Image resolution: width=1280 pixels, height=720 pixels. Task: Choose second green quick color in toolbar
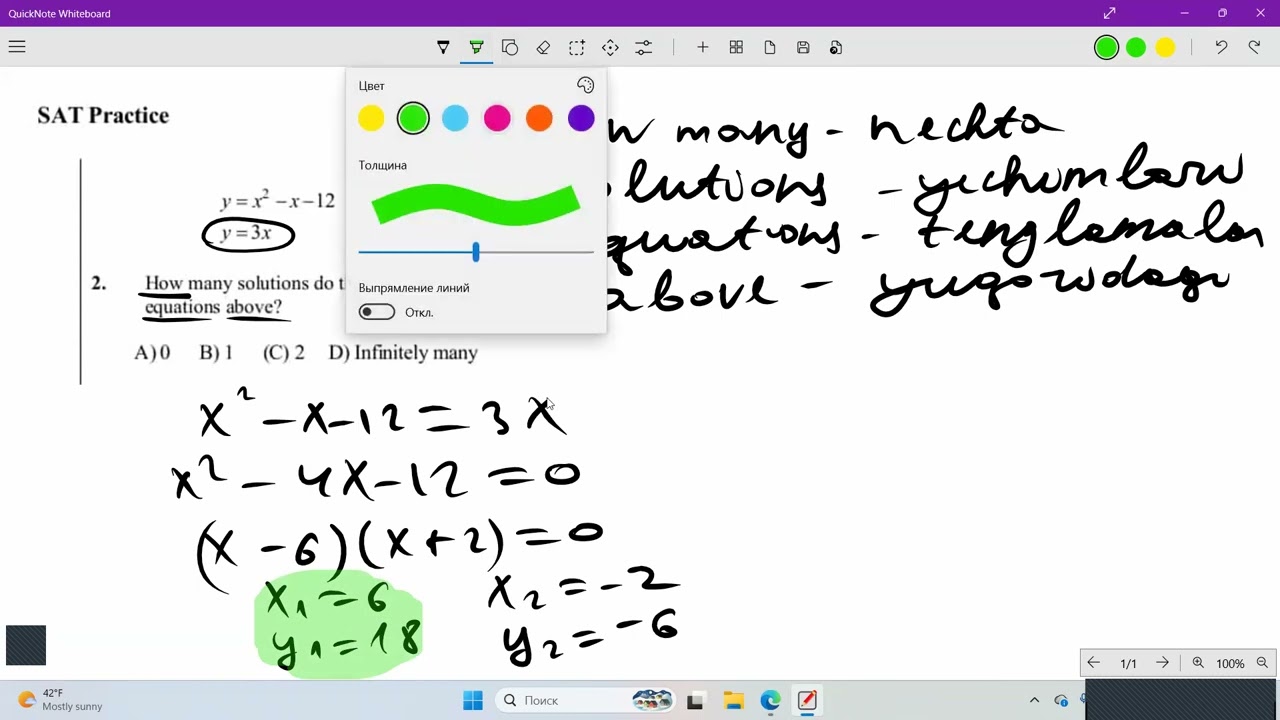pyautogui.click(x=1136, y=47)
